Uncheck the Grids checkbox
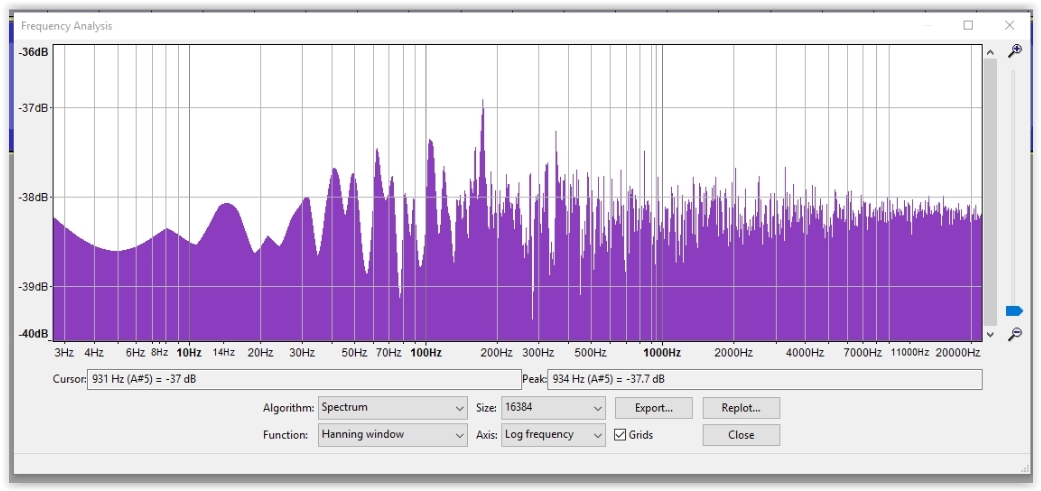Screen dimensions: 1041x491 (x=619, y=435)
